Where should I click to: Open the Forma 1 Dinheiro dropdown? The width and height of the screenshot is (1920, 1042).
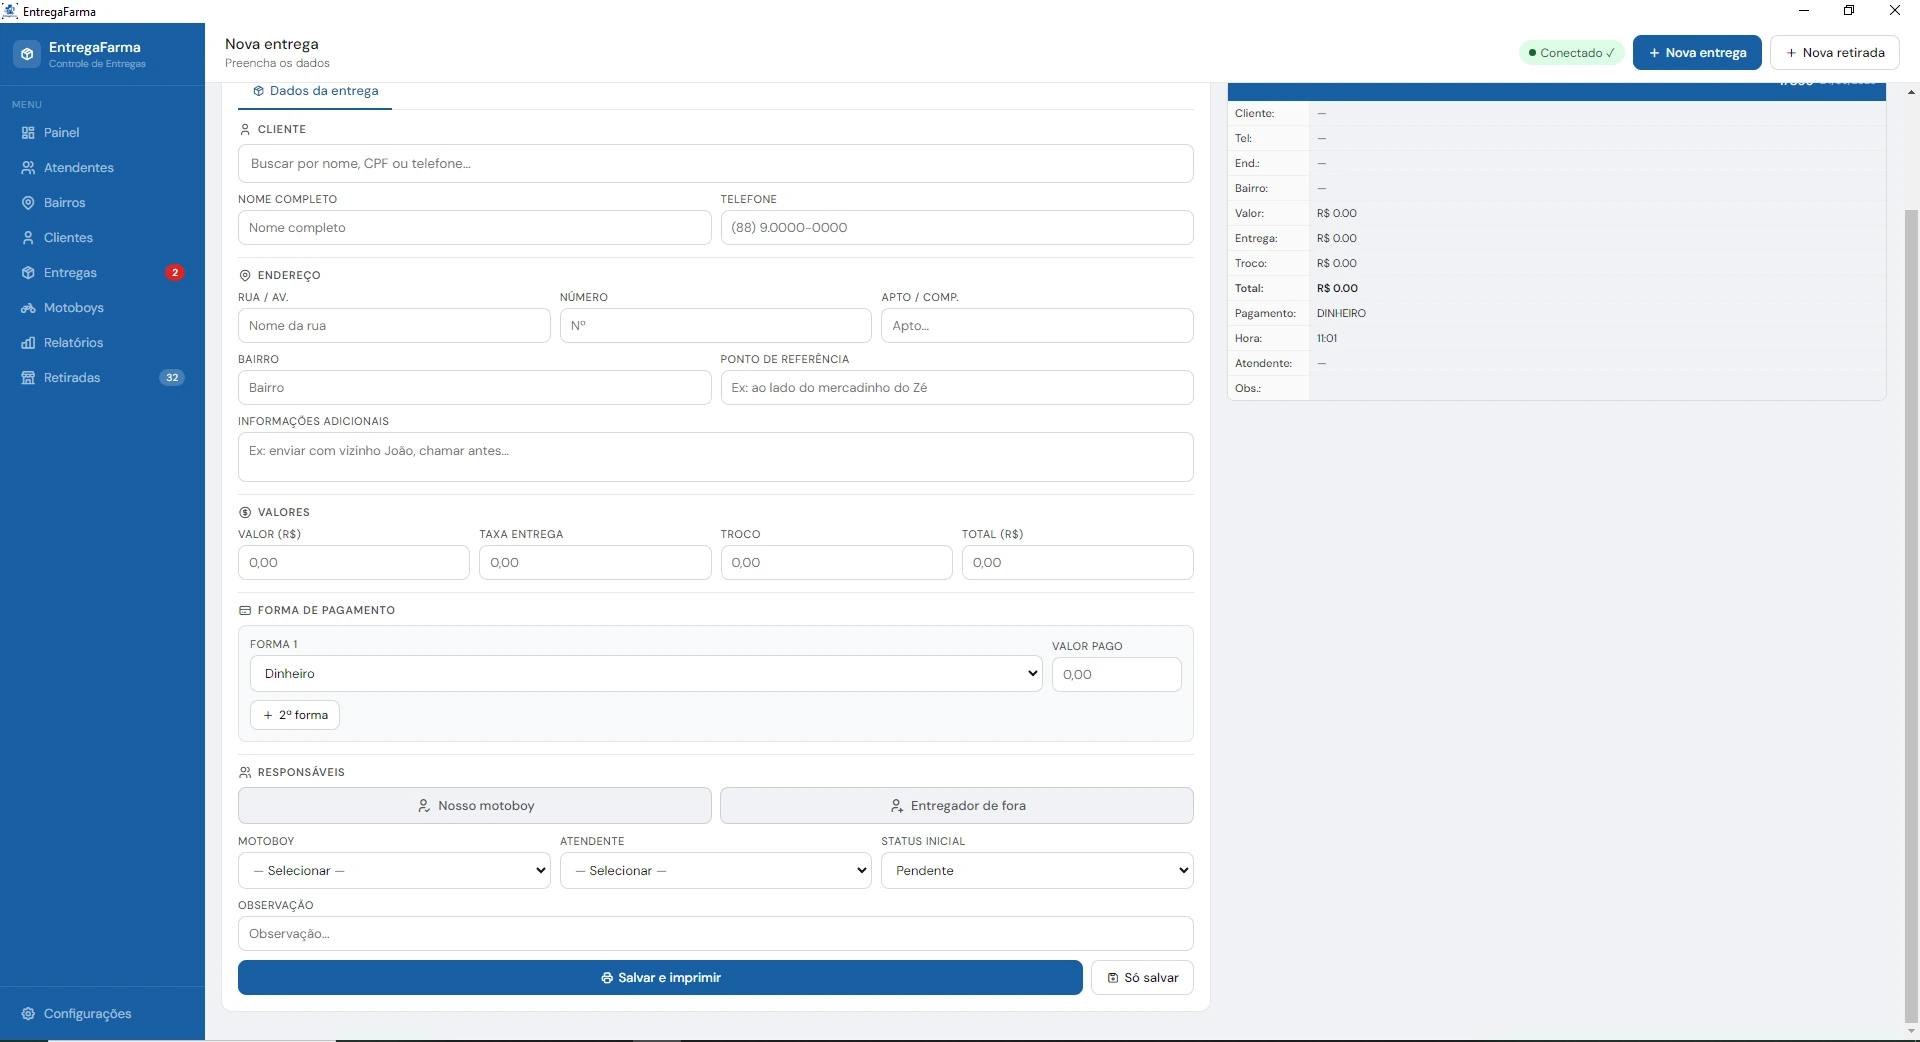tap(646, 674)
